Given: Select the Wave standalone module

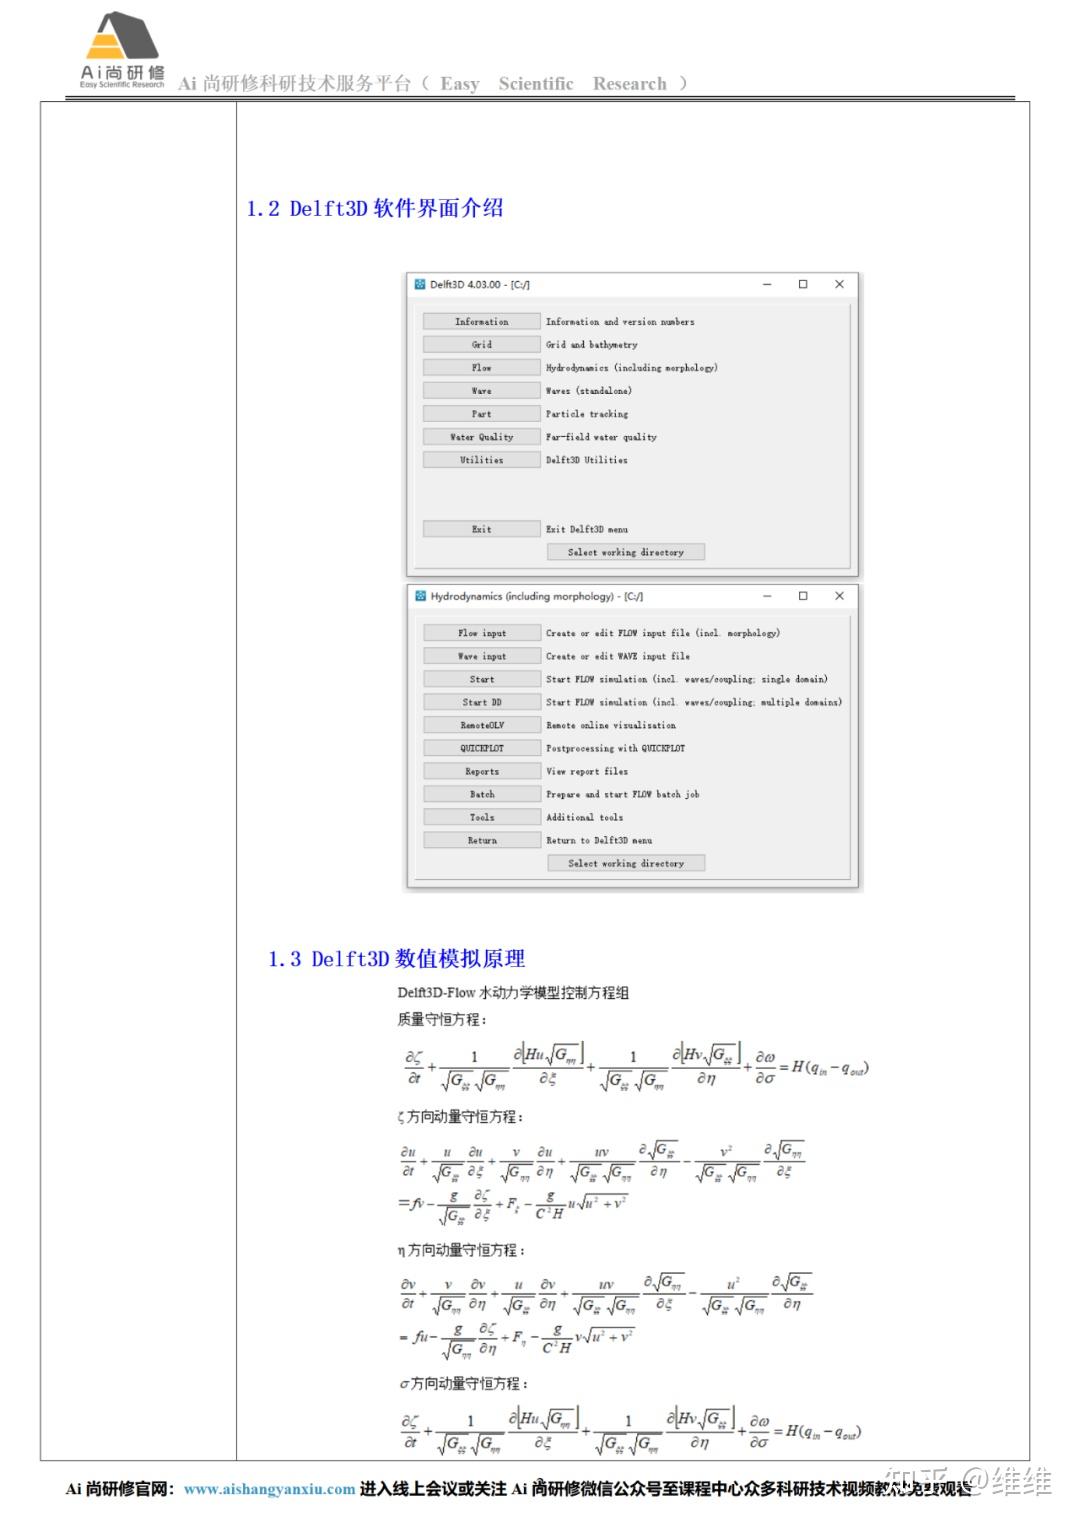Looking at the screenshot, I should coord(481,390).
